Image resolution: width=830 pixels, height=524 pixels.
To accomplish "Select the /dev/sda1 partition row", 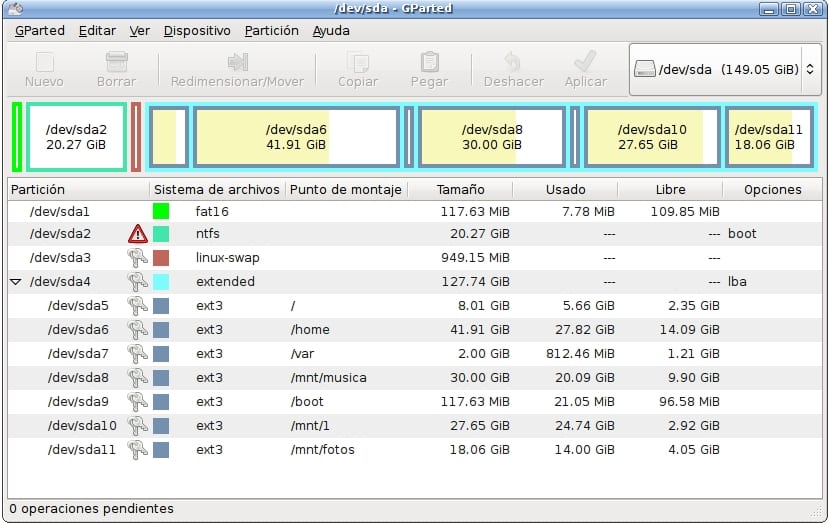I will click(x=415, y=211).
